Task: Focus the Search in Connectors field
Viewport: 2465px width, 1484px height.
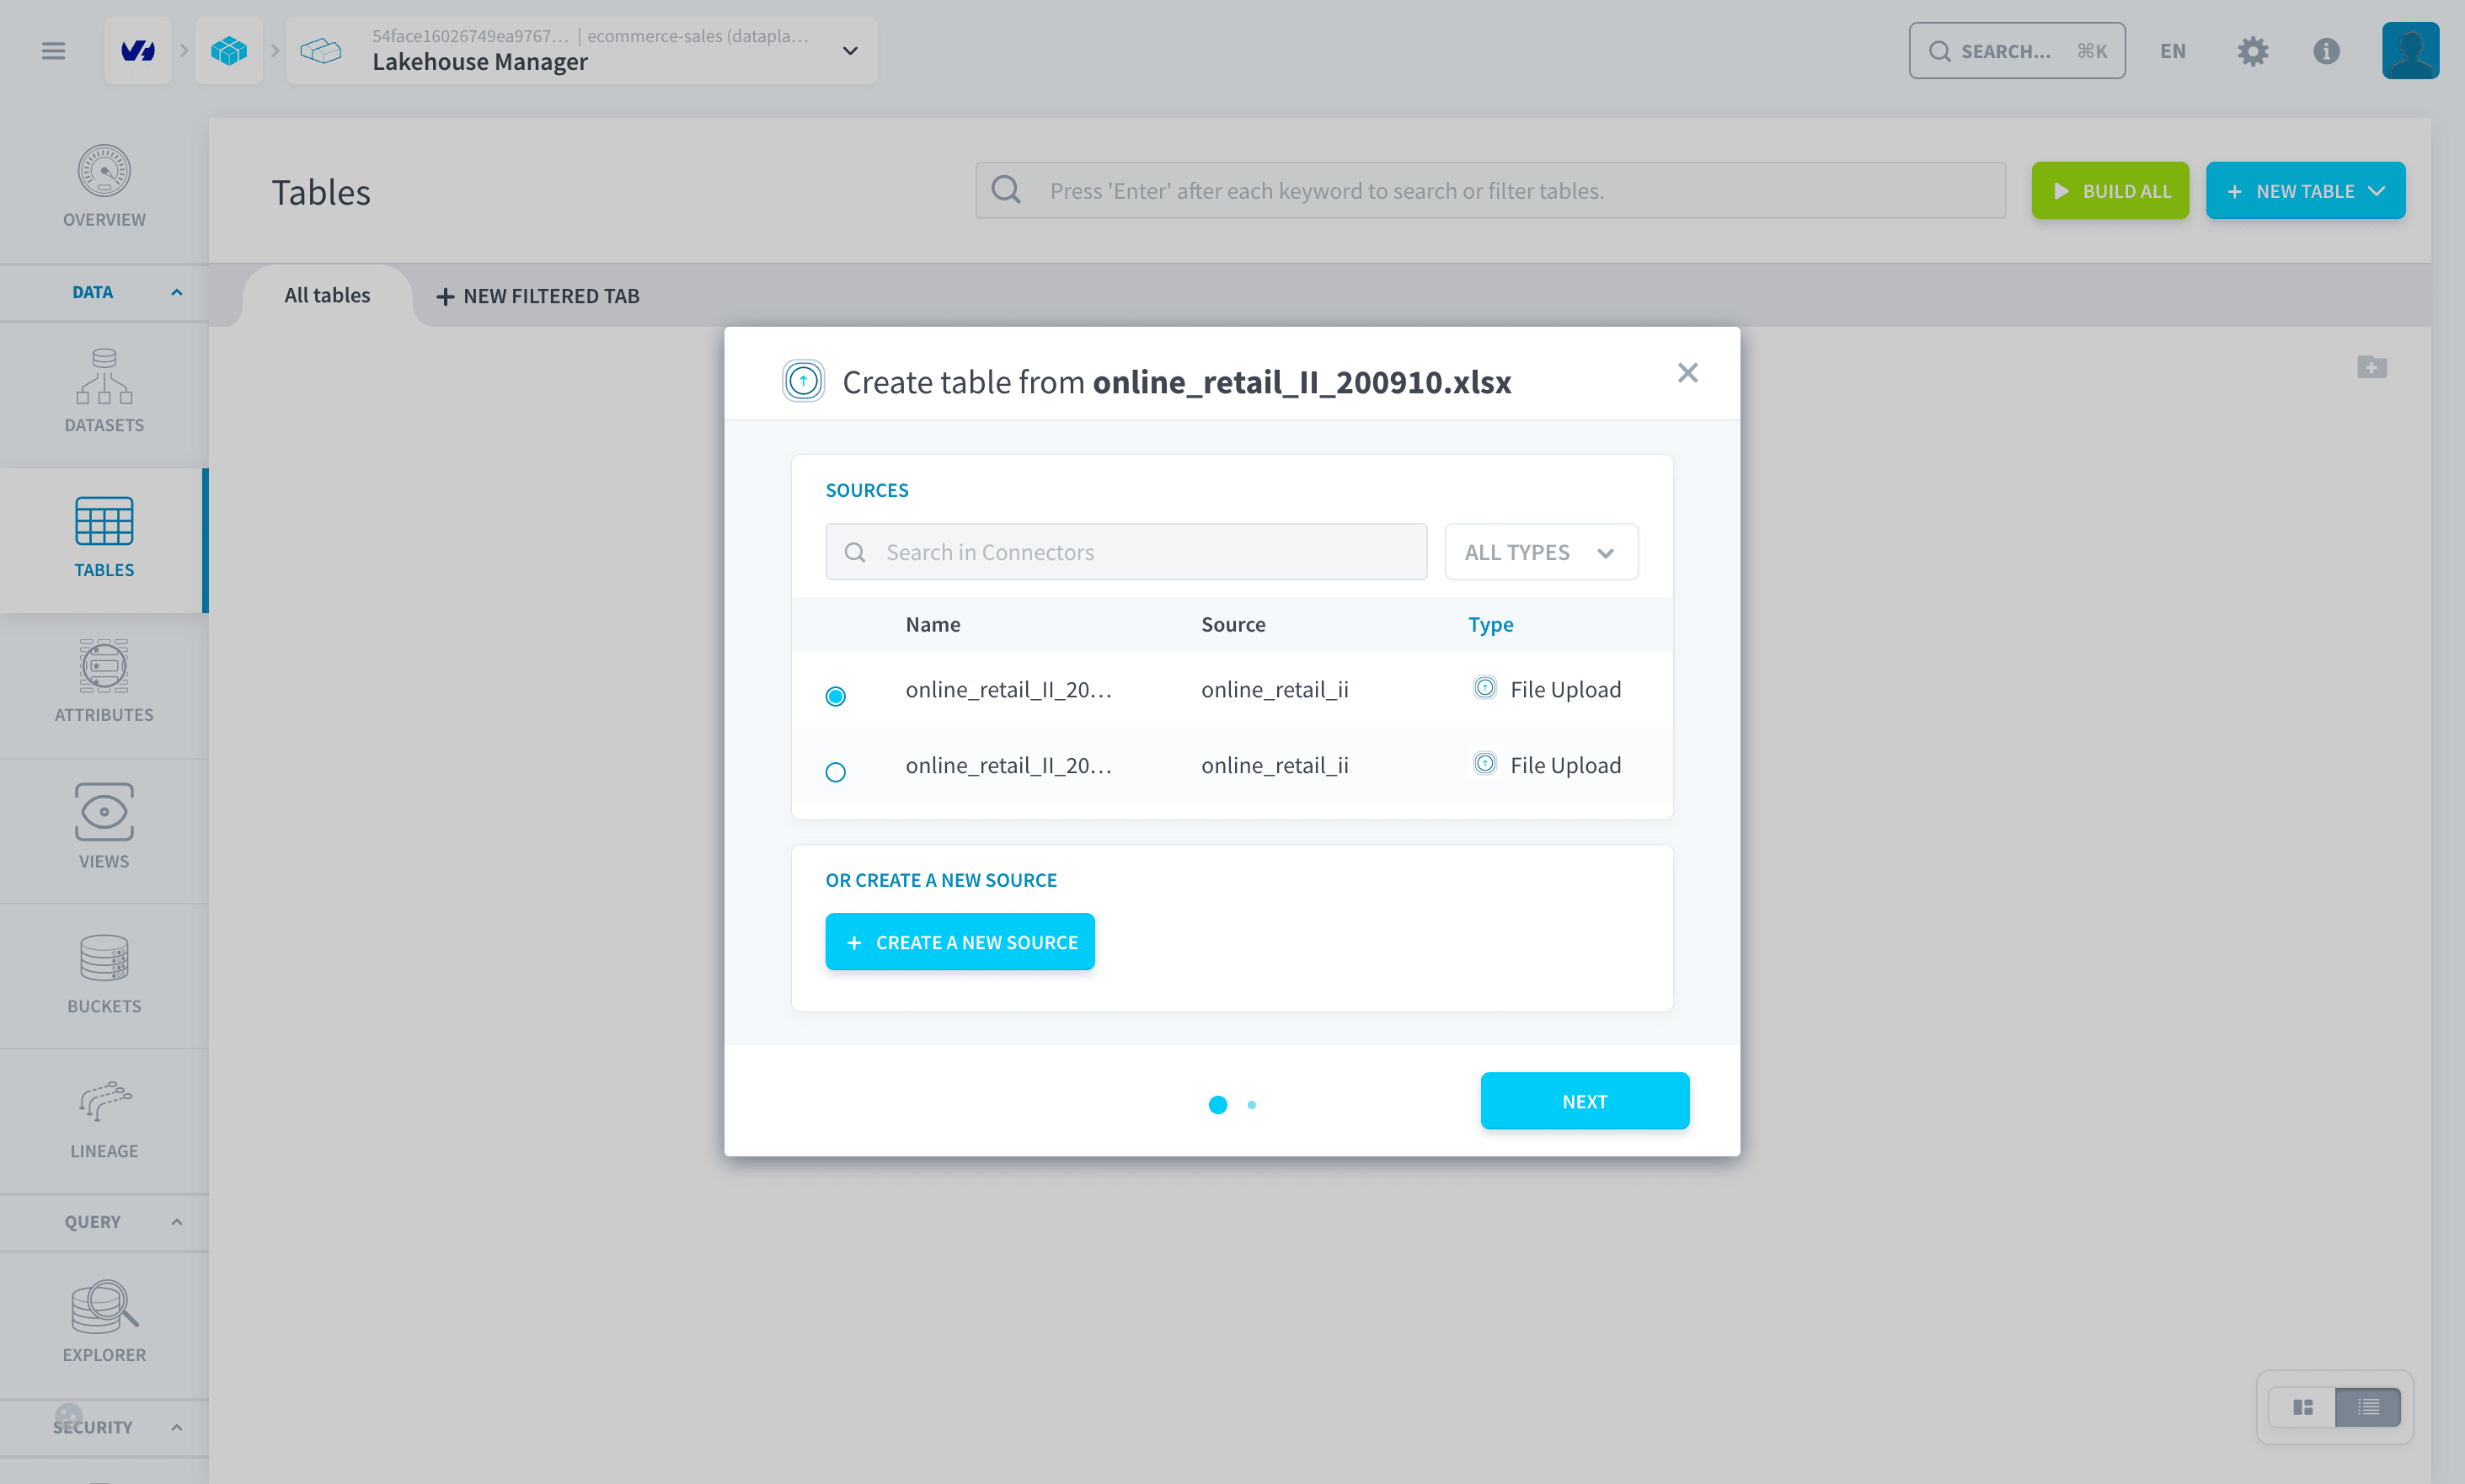Action: click(x=1126, y=552)
